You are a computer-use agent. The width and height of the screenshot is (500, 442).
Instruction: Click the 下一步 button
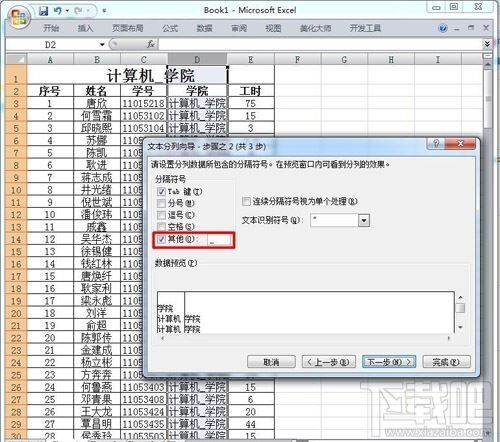pyautogui.click(x=389, y=362)
